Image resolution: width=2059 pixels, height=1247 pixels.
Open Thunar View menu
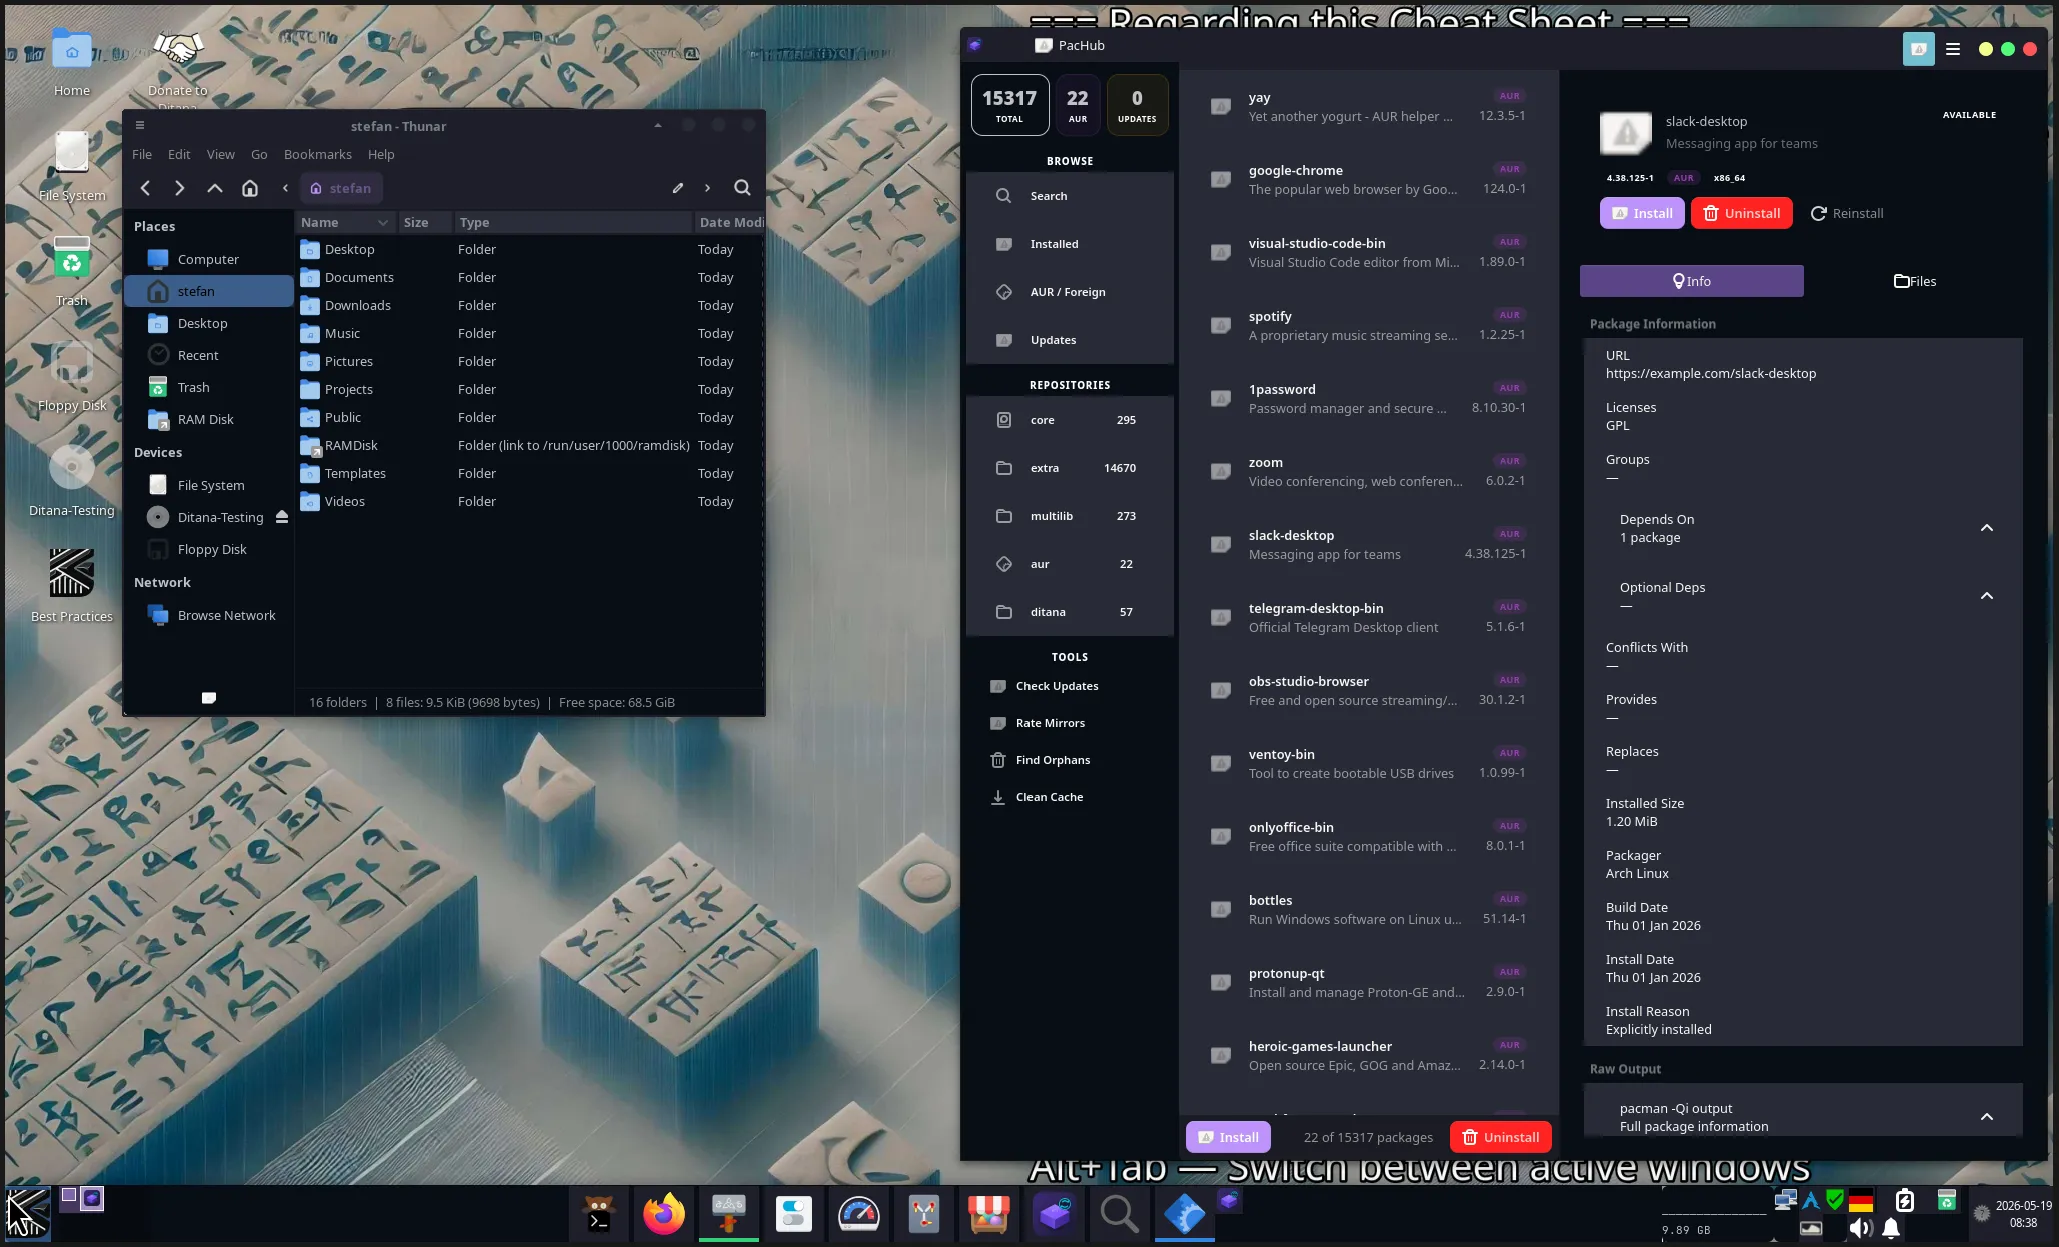point(221,154)
